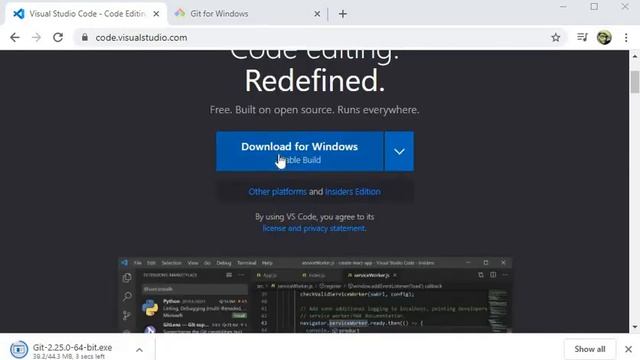Click the page vertical scrollbar thumb
640x360 pixels.
coord(635,82)
